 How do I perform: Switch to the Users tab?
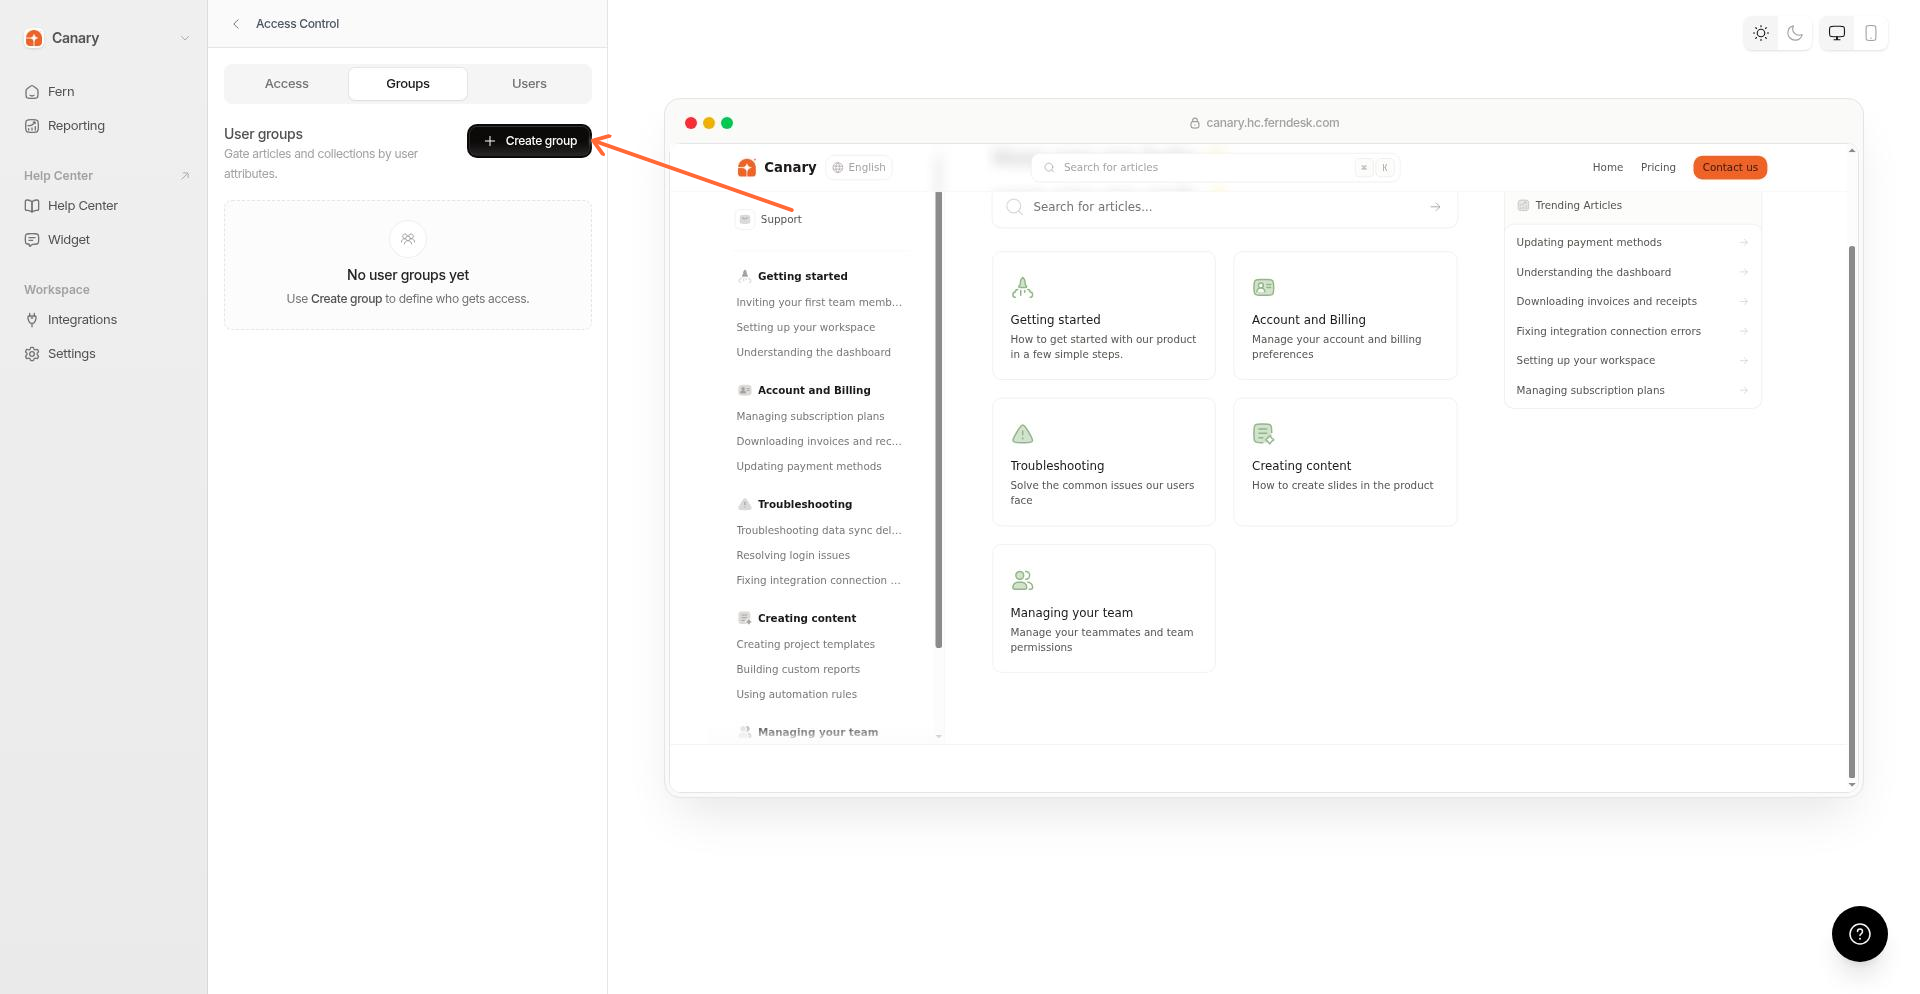click(529, 84)
